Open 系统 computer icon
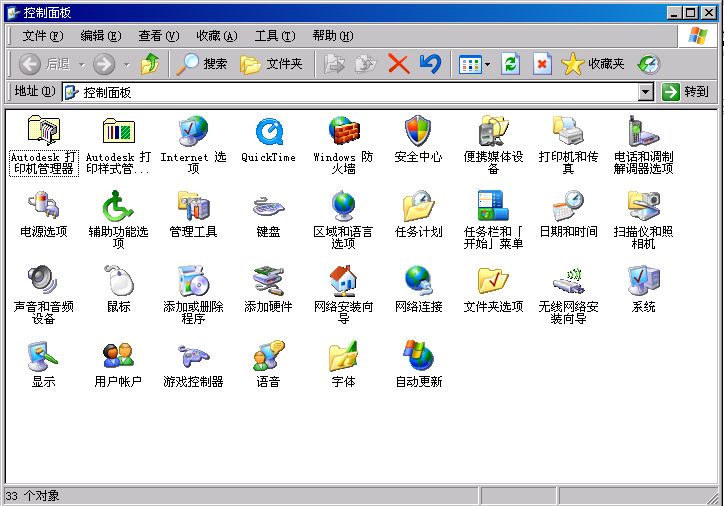This screenshot has height=506, width=724. (x=643, y=280)
